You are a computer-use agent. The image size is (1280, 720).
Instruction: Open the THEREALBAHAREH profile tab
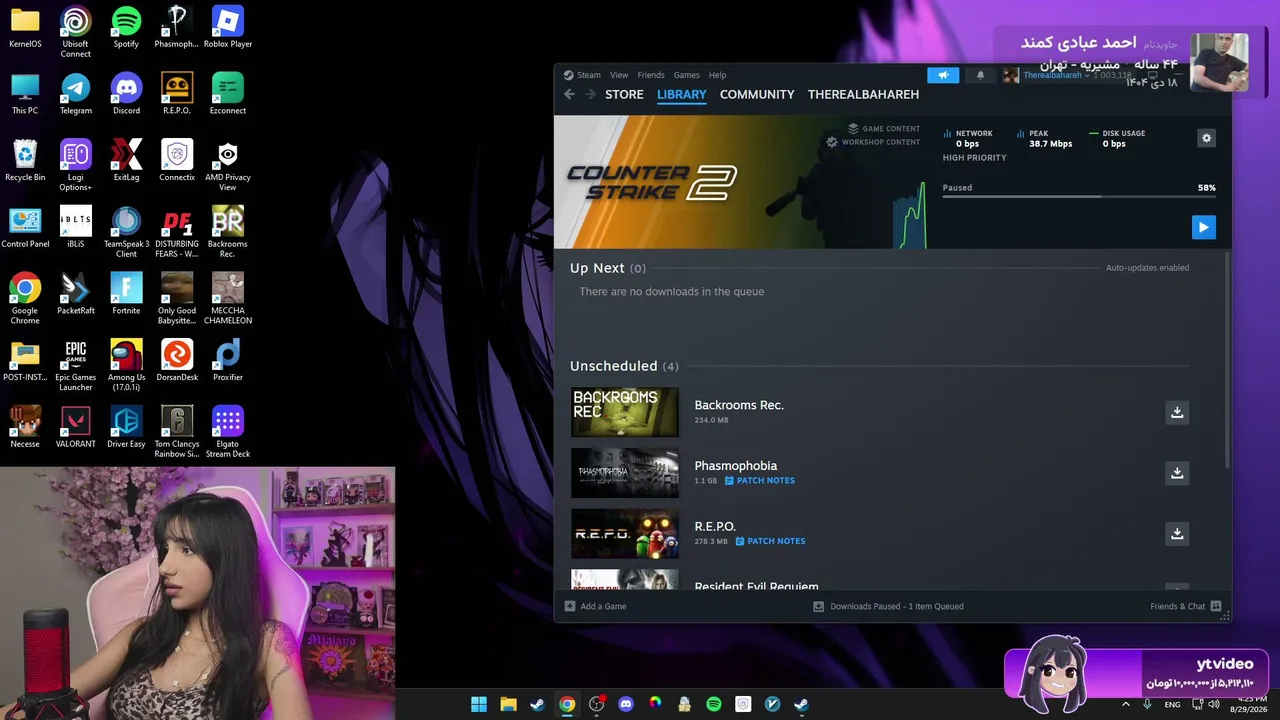click(863, 94)
